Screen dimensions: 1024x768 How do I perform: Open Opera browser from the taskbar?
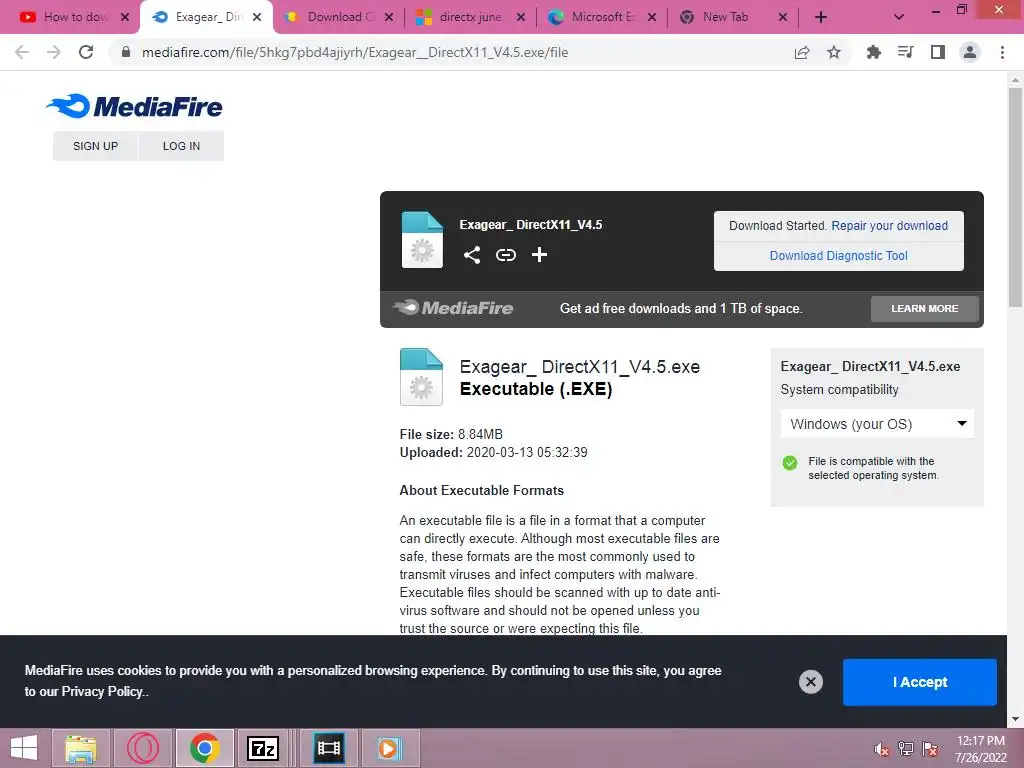point(142,748)
